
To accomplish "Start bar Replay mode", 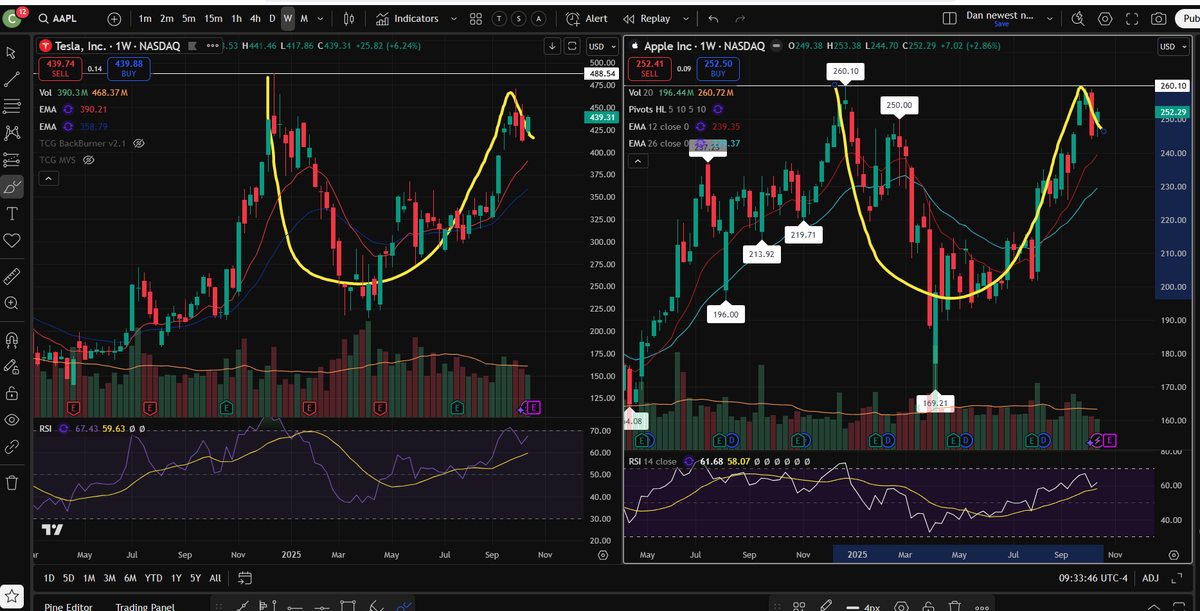I will 646,19.
